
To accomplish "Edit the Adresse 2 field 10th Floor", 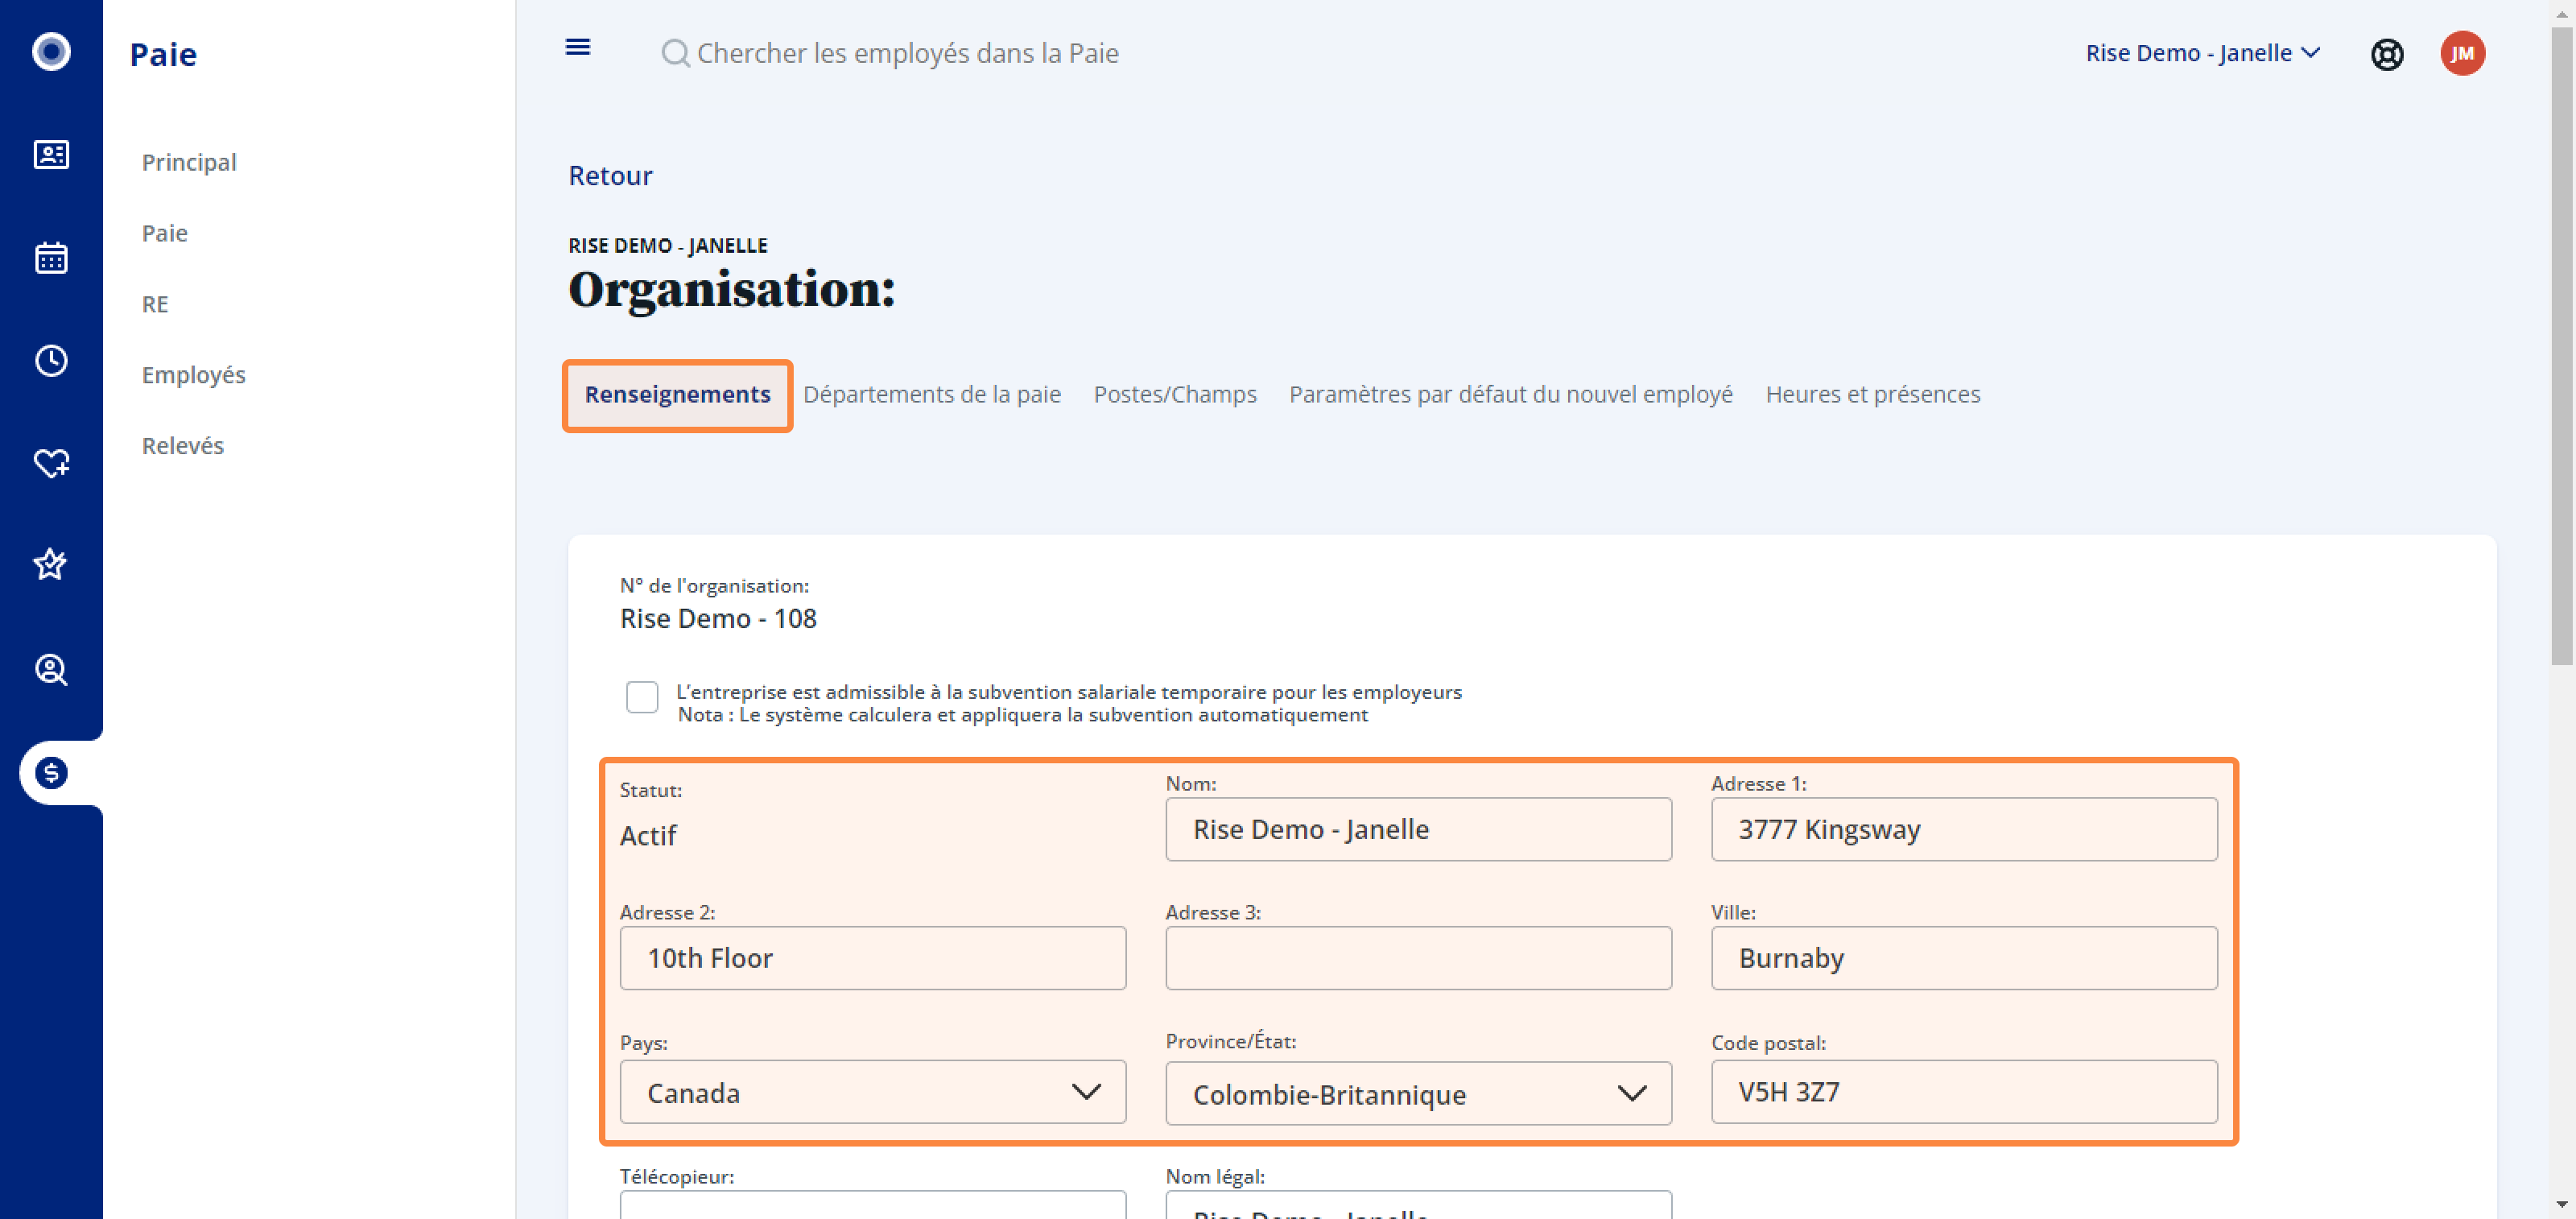I will [872, 958].
